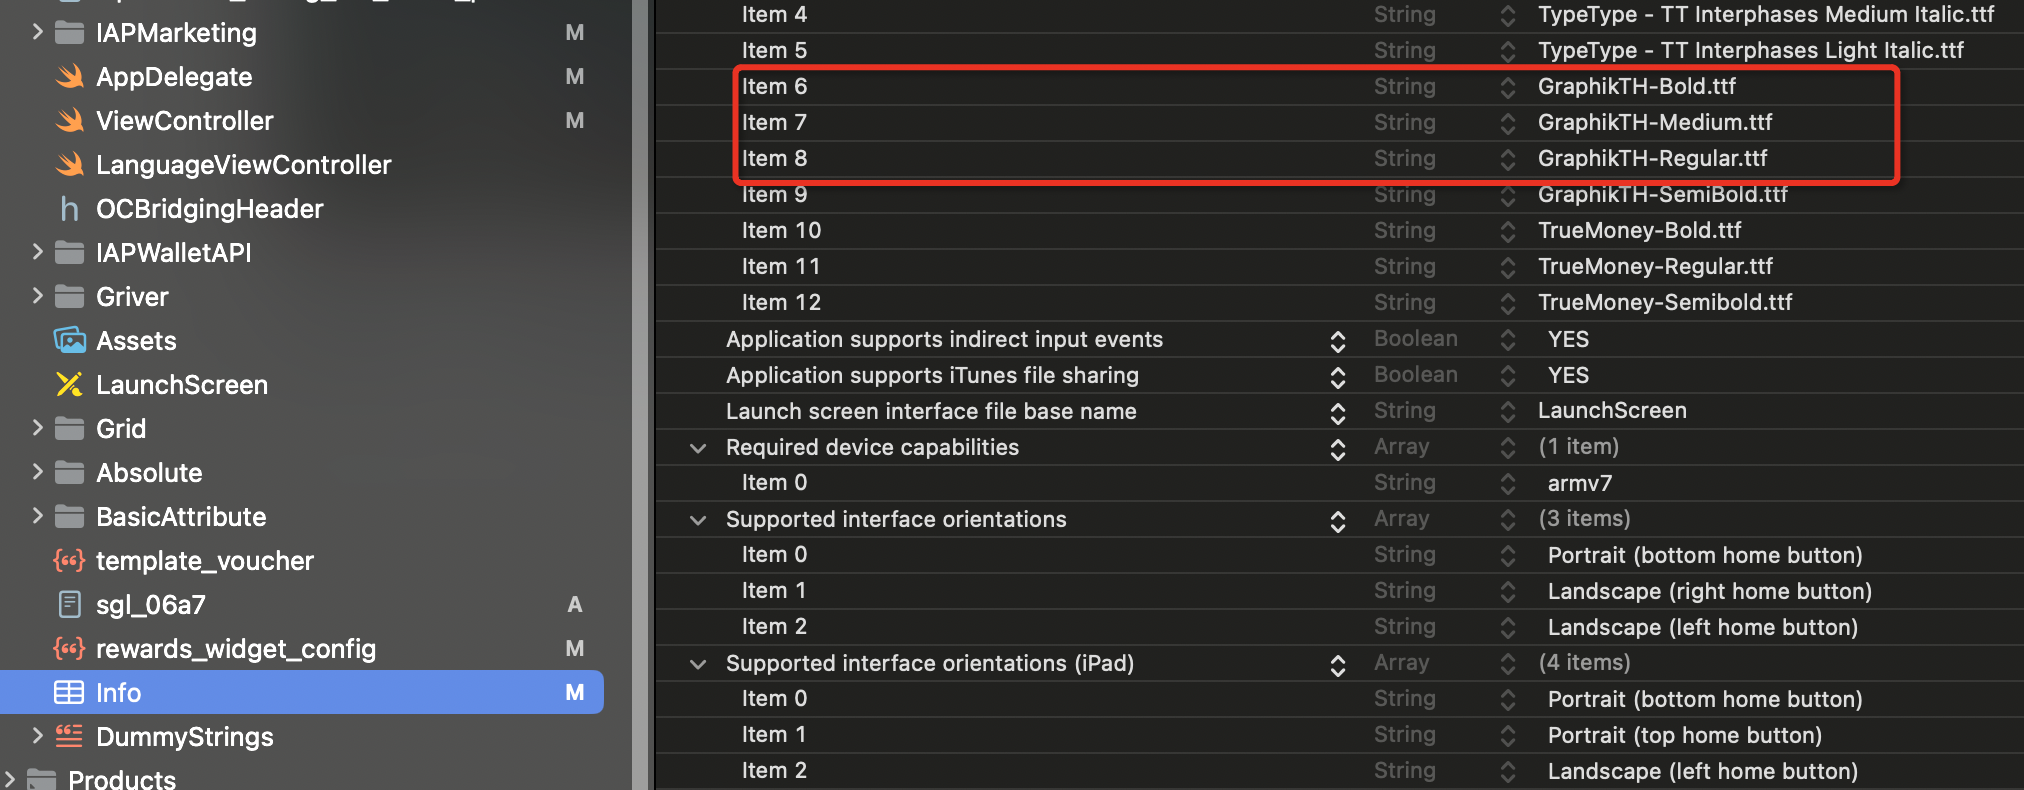Click the DummyStrings file icon
This screenshot has width=2024, height=790.
tap(69, 737)
